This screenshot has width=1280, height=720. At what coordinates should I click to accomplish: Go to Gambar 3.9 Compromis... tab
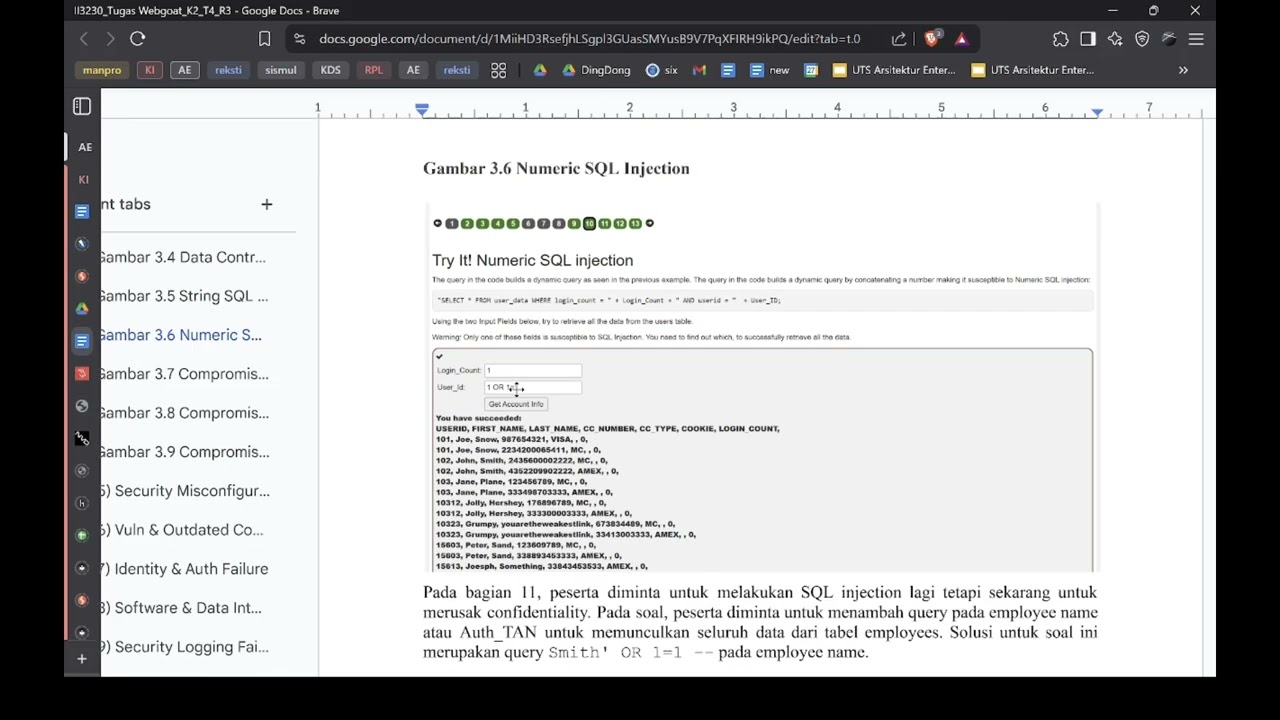click(x=183, y=452)
